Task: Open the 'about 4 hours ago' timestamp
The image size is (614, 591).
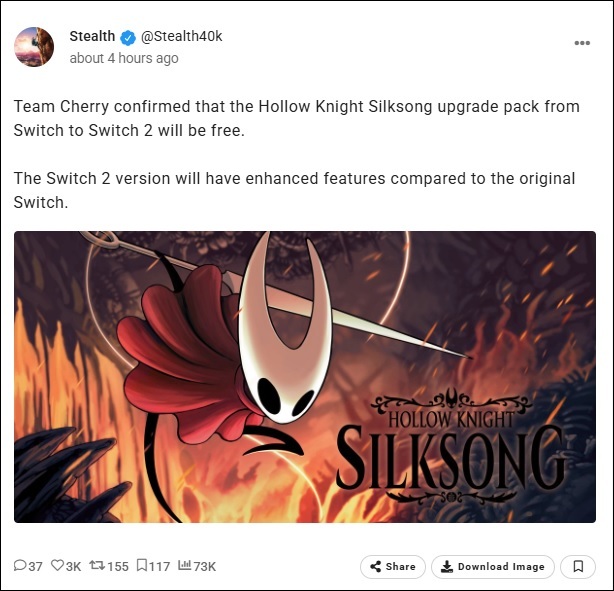Action: click(124, 58)
